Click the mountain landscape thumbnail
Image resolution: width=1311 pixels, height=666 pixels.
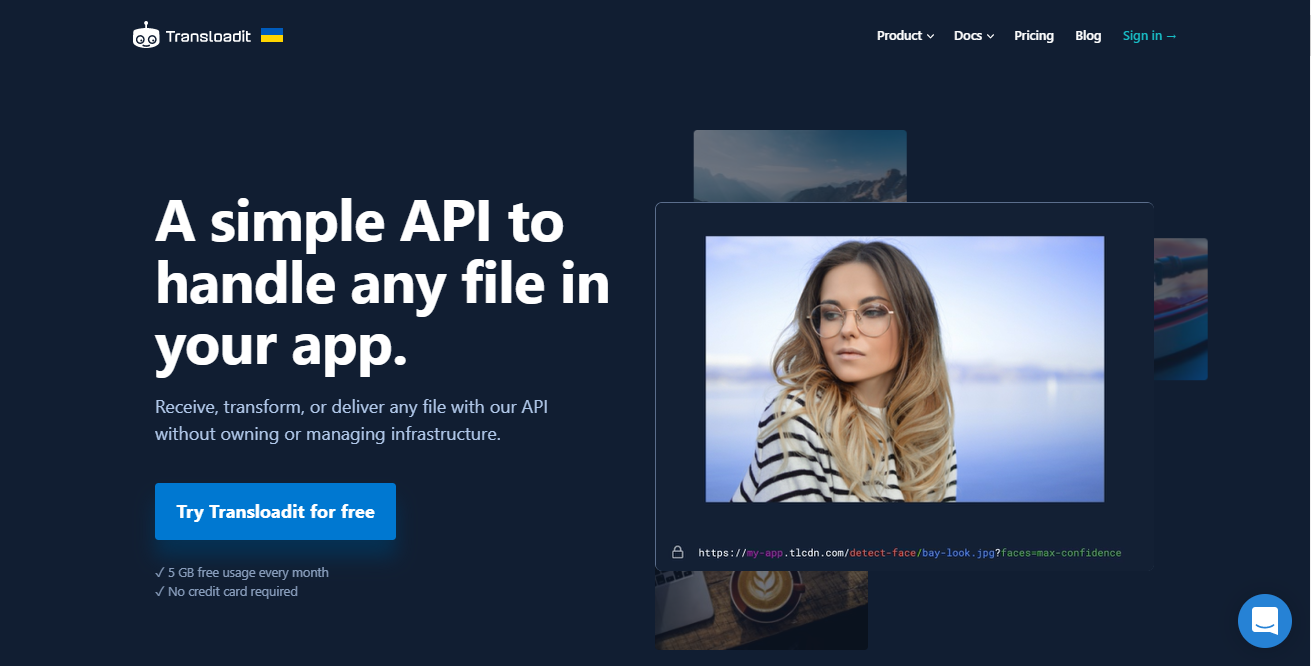click(x=800, y=166)
